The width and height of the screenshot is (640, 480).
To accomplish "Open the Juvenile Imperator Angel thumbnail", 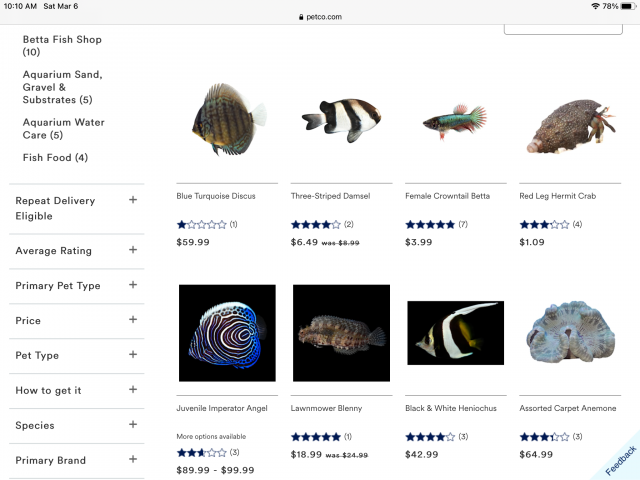I will click(x=227, y=333).
